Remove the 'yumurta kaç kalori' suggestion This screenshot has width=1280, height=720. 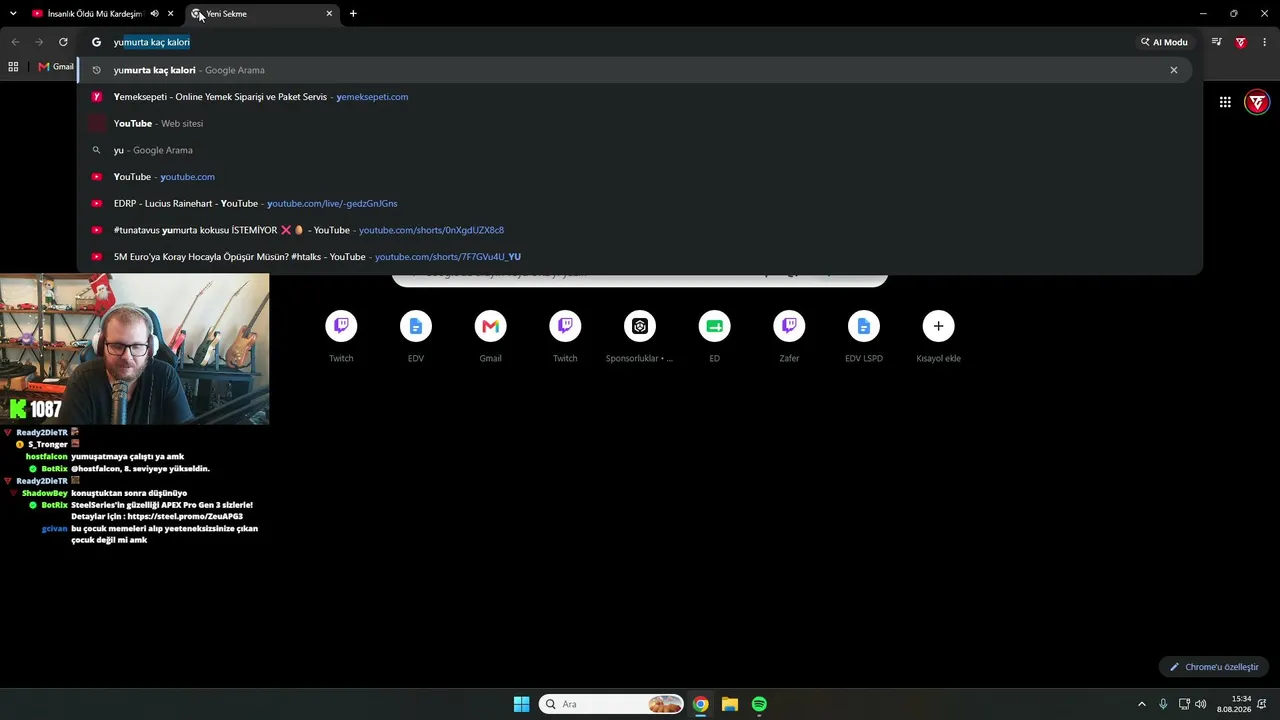(1174, 70)
